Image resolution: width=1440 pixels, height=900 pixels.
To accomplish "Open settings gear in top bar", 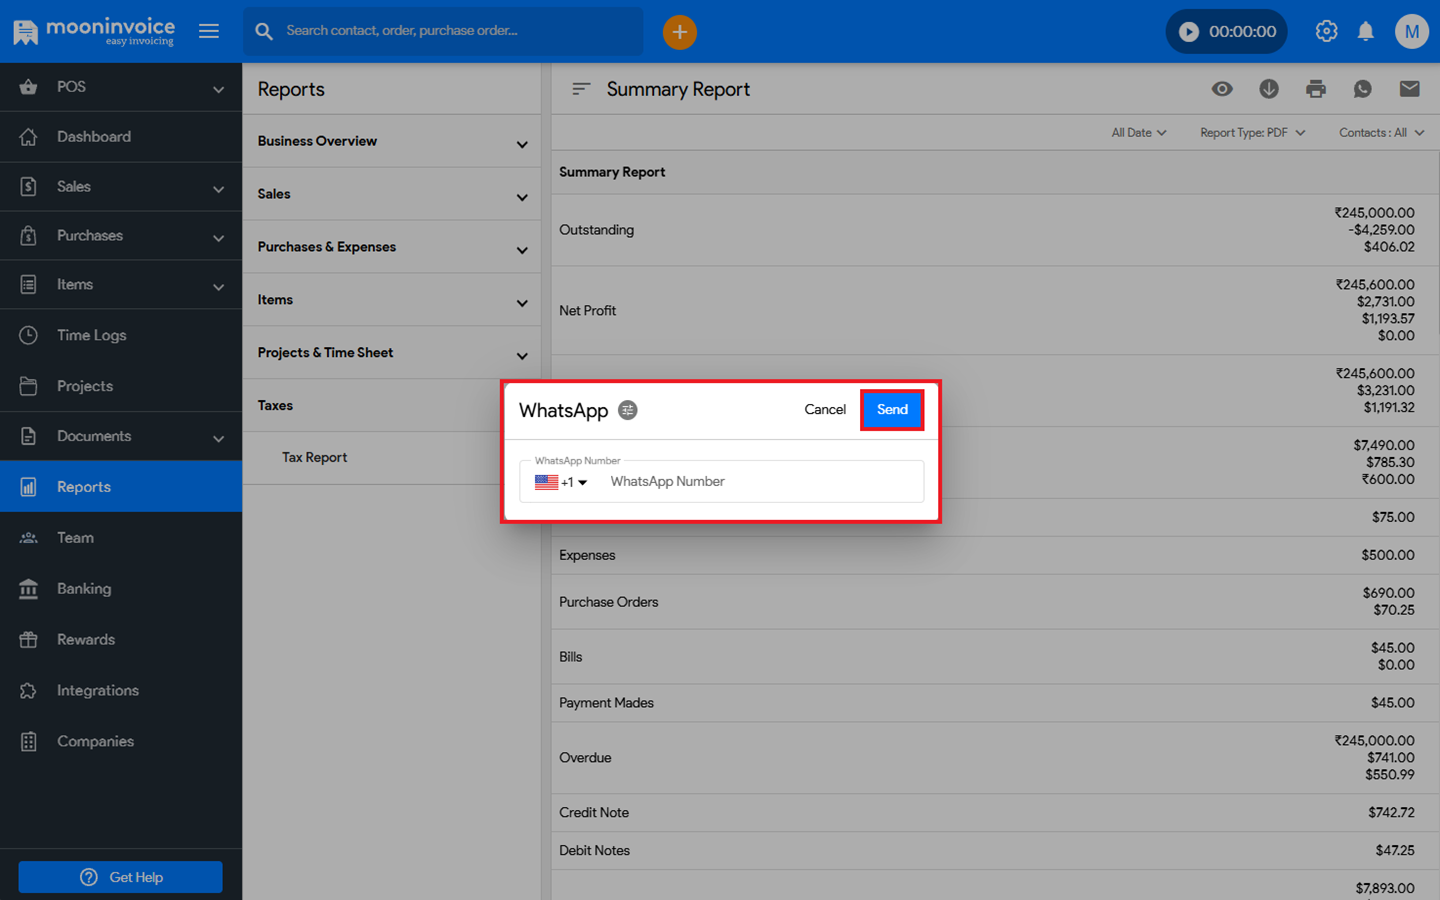I will click(x=1326, y=32).
